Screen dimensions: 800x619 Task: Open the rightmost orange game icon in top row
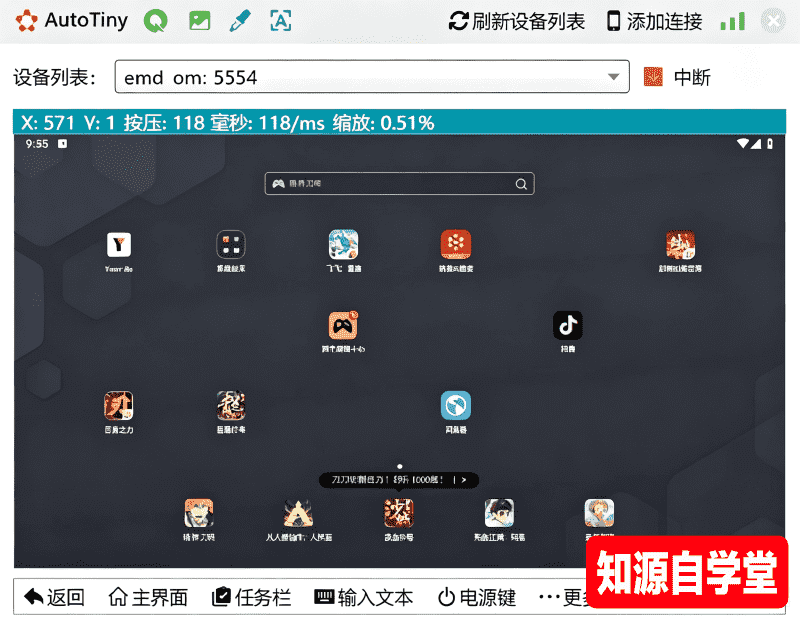pos(680,244)
